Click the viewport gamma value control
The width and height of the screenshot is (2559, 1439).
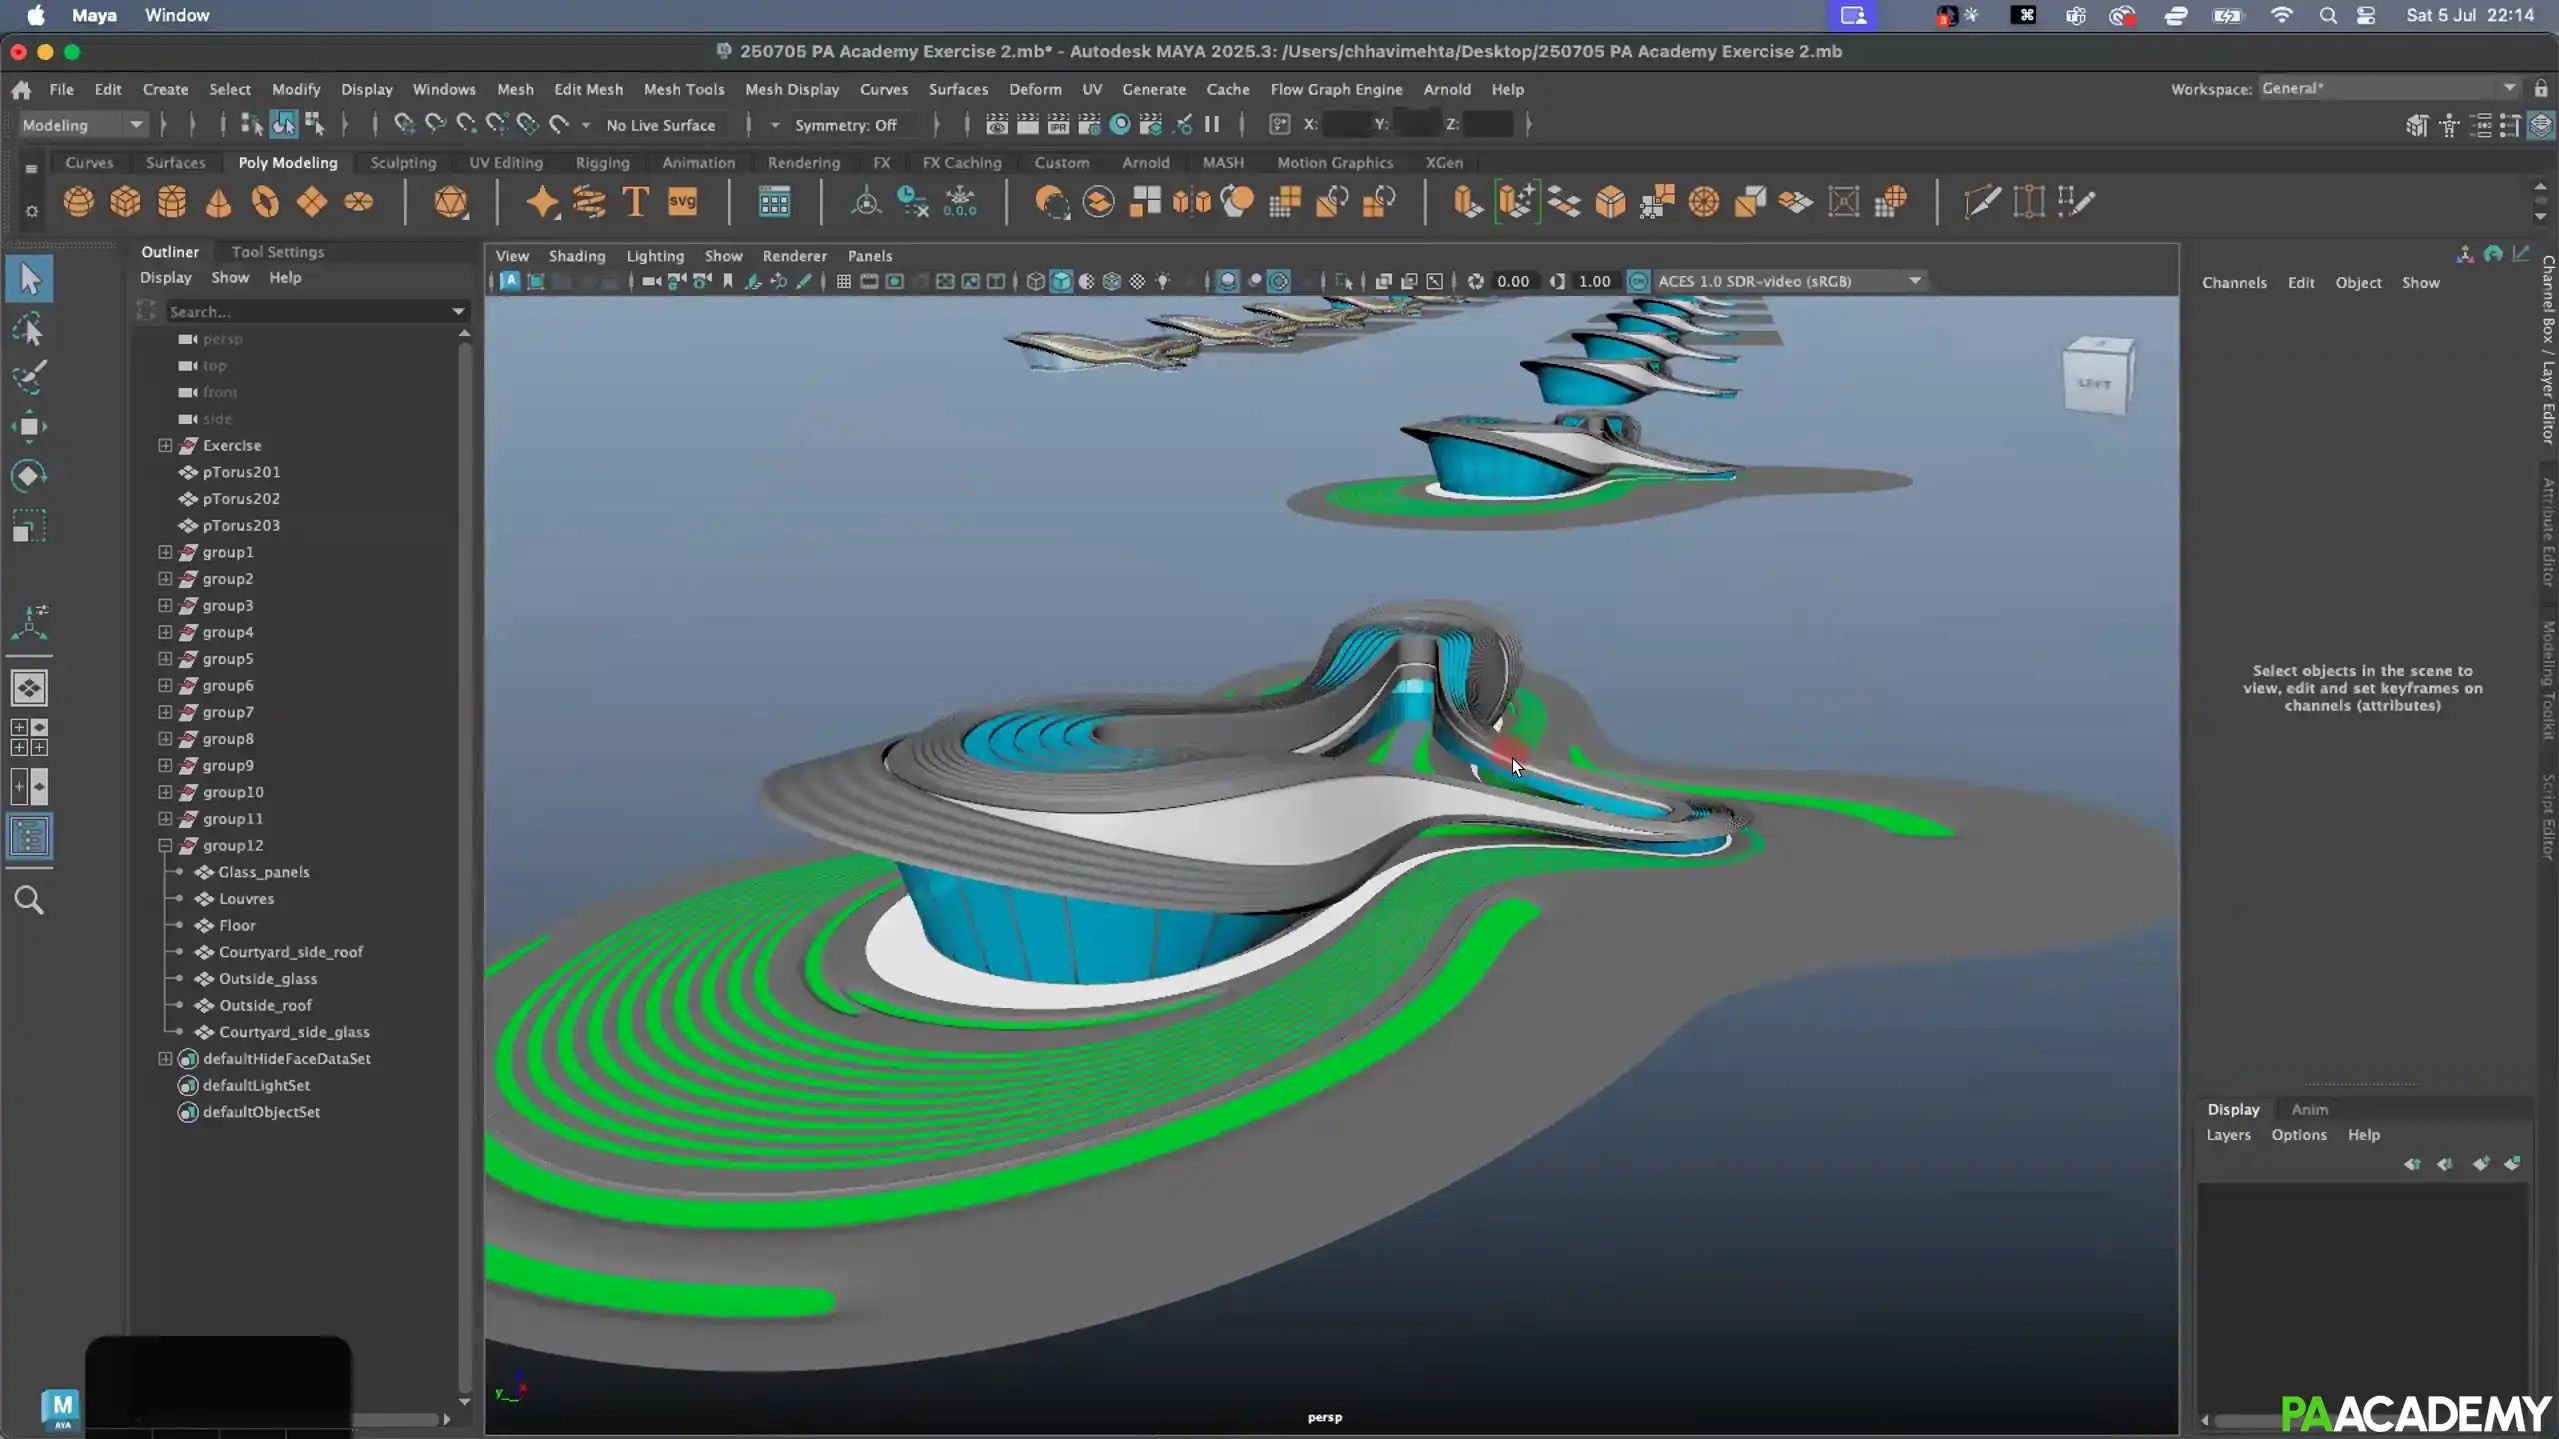coord(1594,281)
